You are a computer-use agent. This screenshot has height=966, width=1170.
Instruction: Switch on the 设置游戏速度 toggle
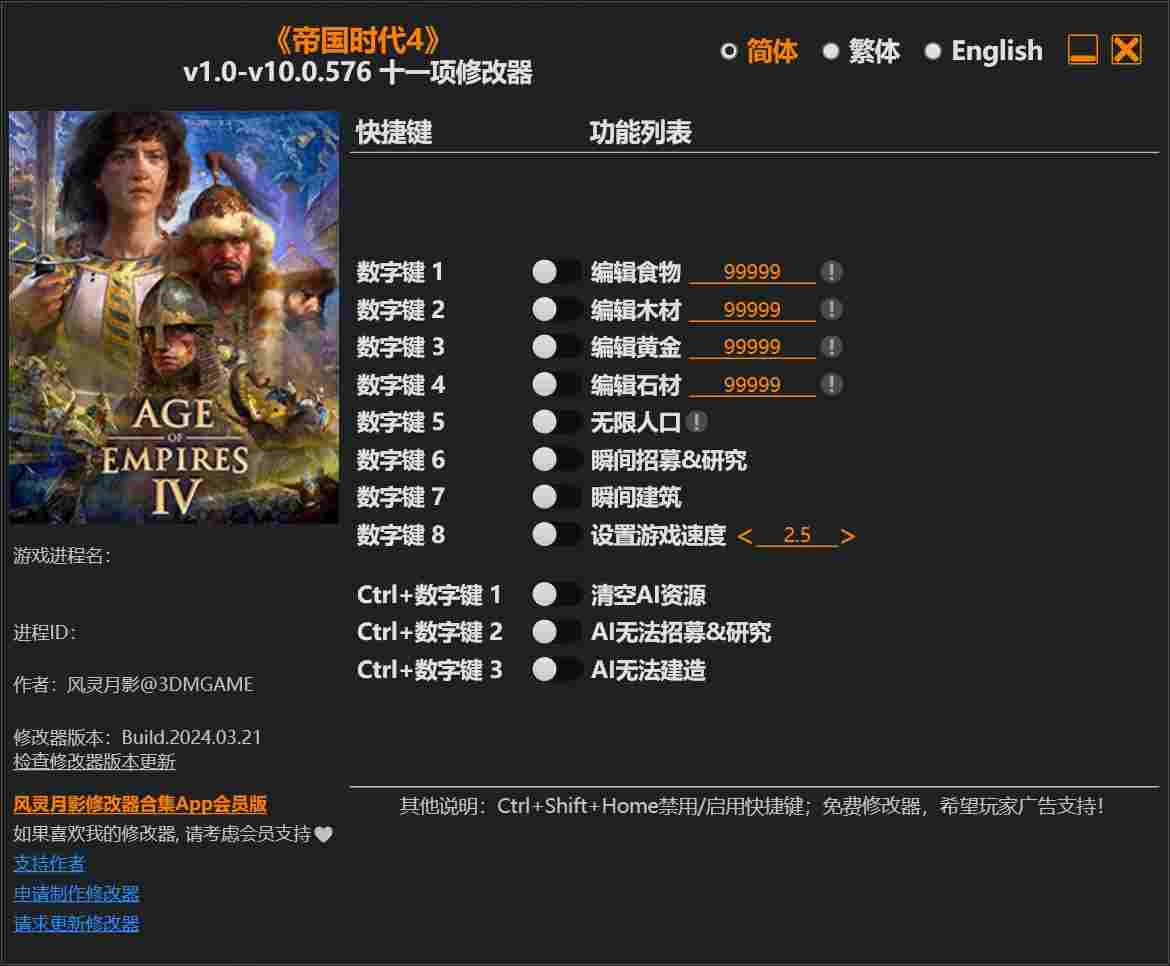(x=556, y=535)
